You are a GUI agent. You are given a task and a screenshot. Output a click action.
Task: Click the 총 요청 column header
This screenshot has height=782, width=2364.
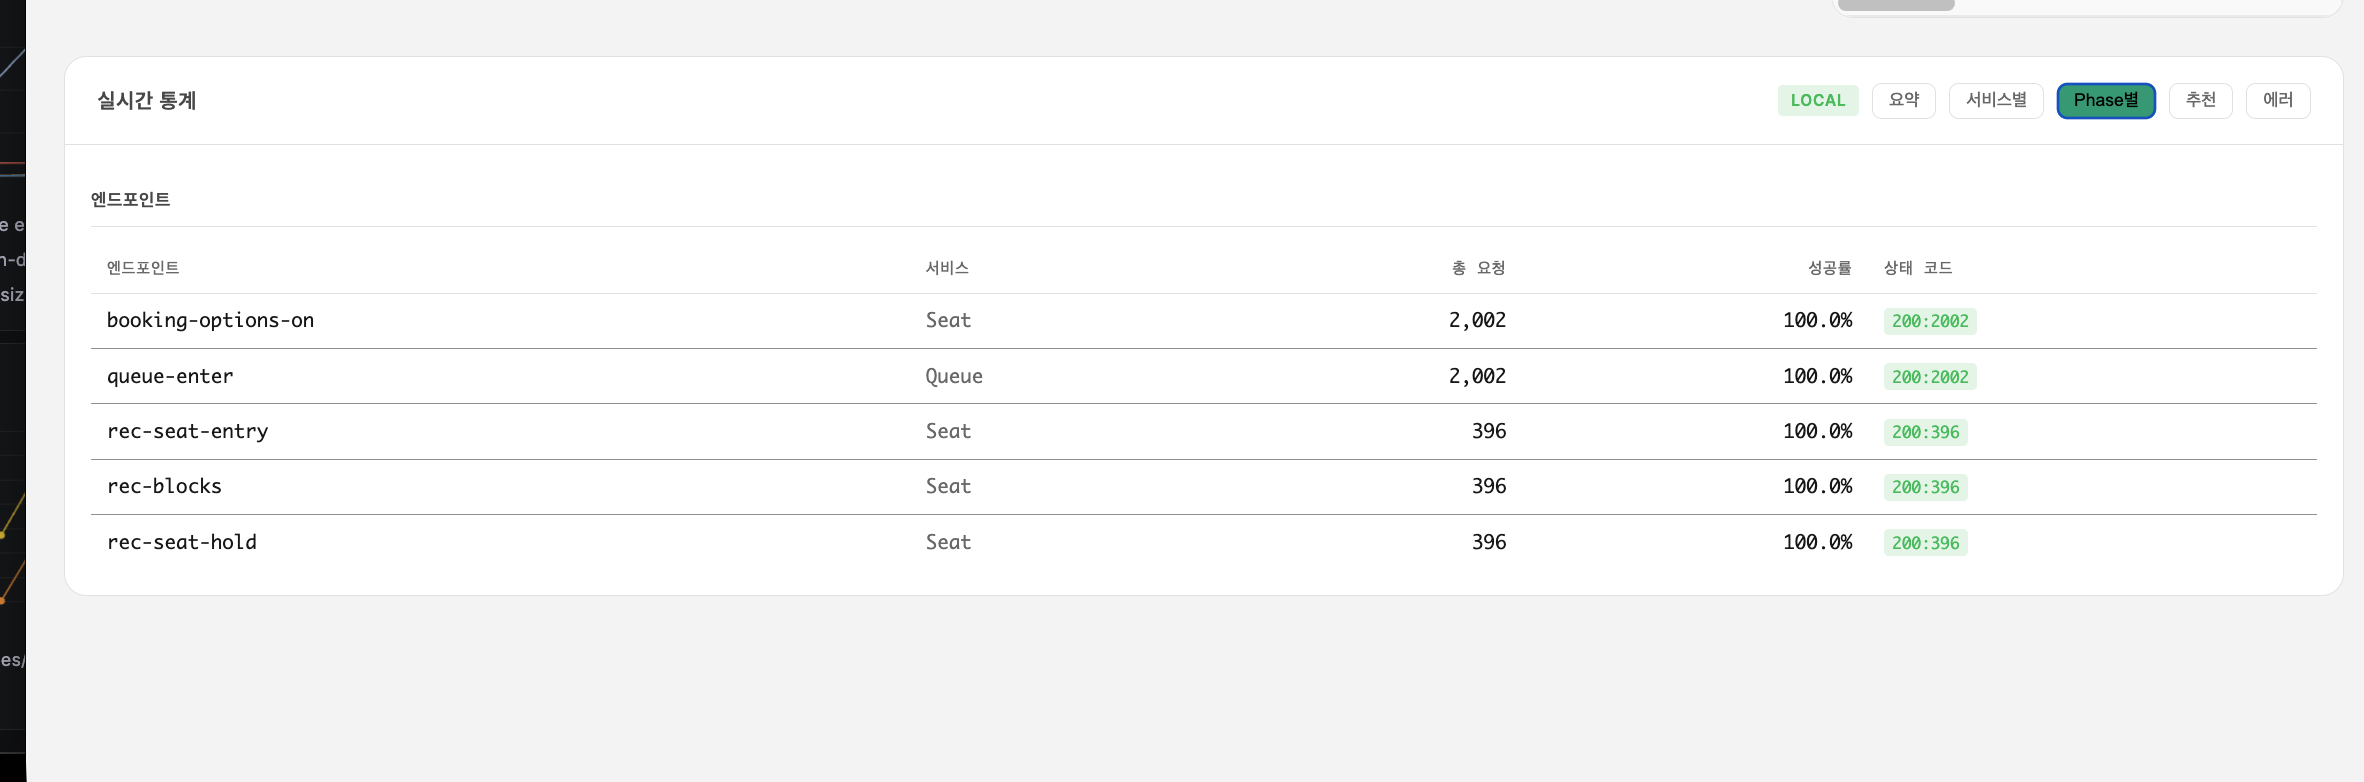click(x=1478, y=268)
